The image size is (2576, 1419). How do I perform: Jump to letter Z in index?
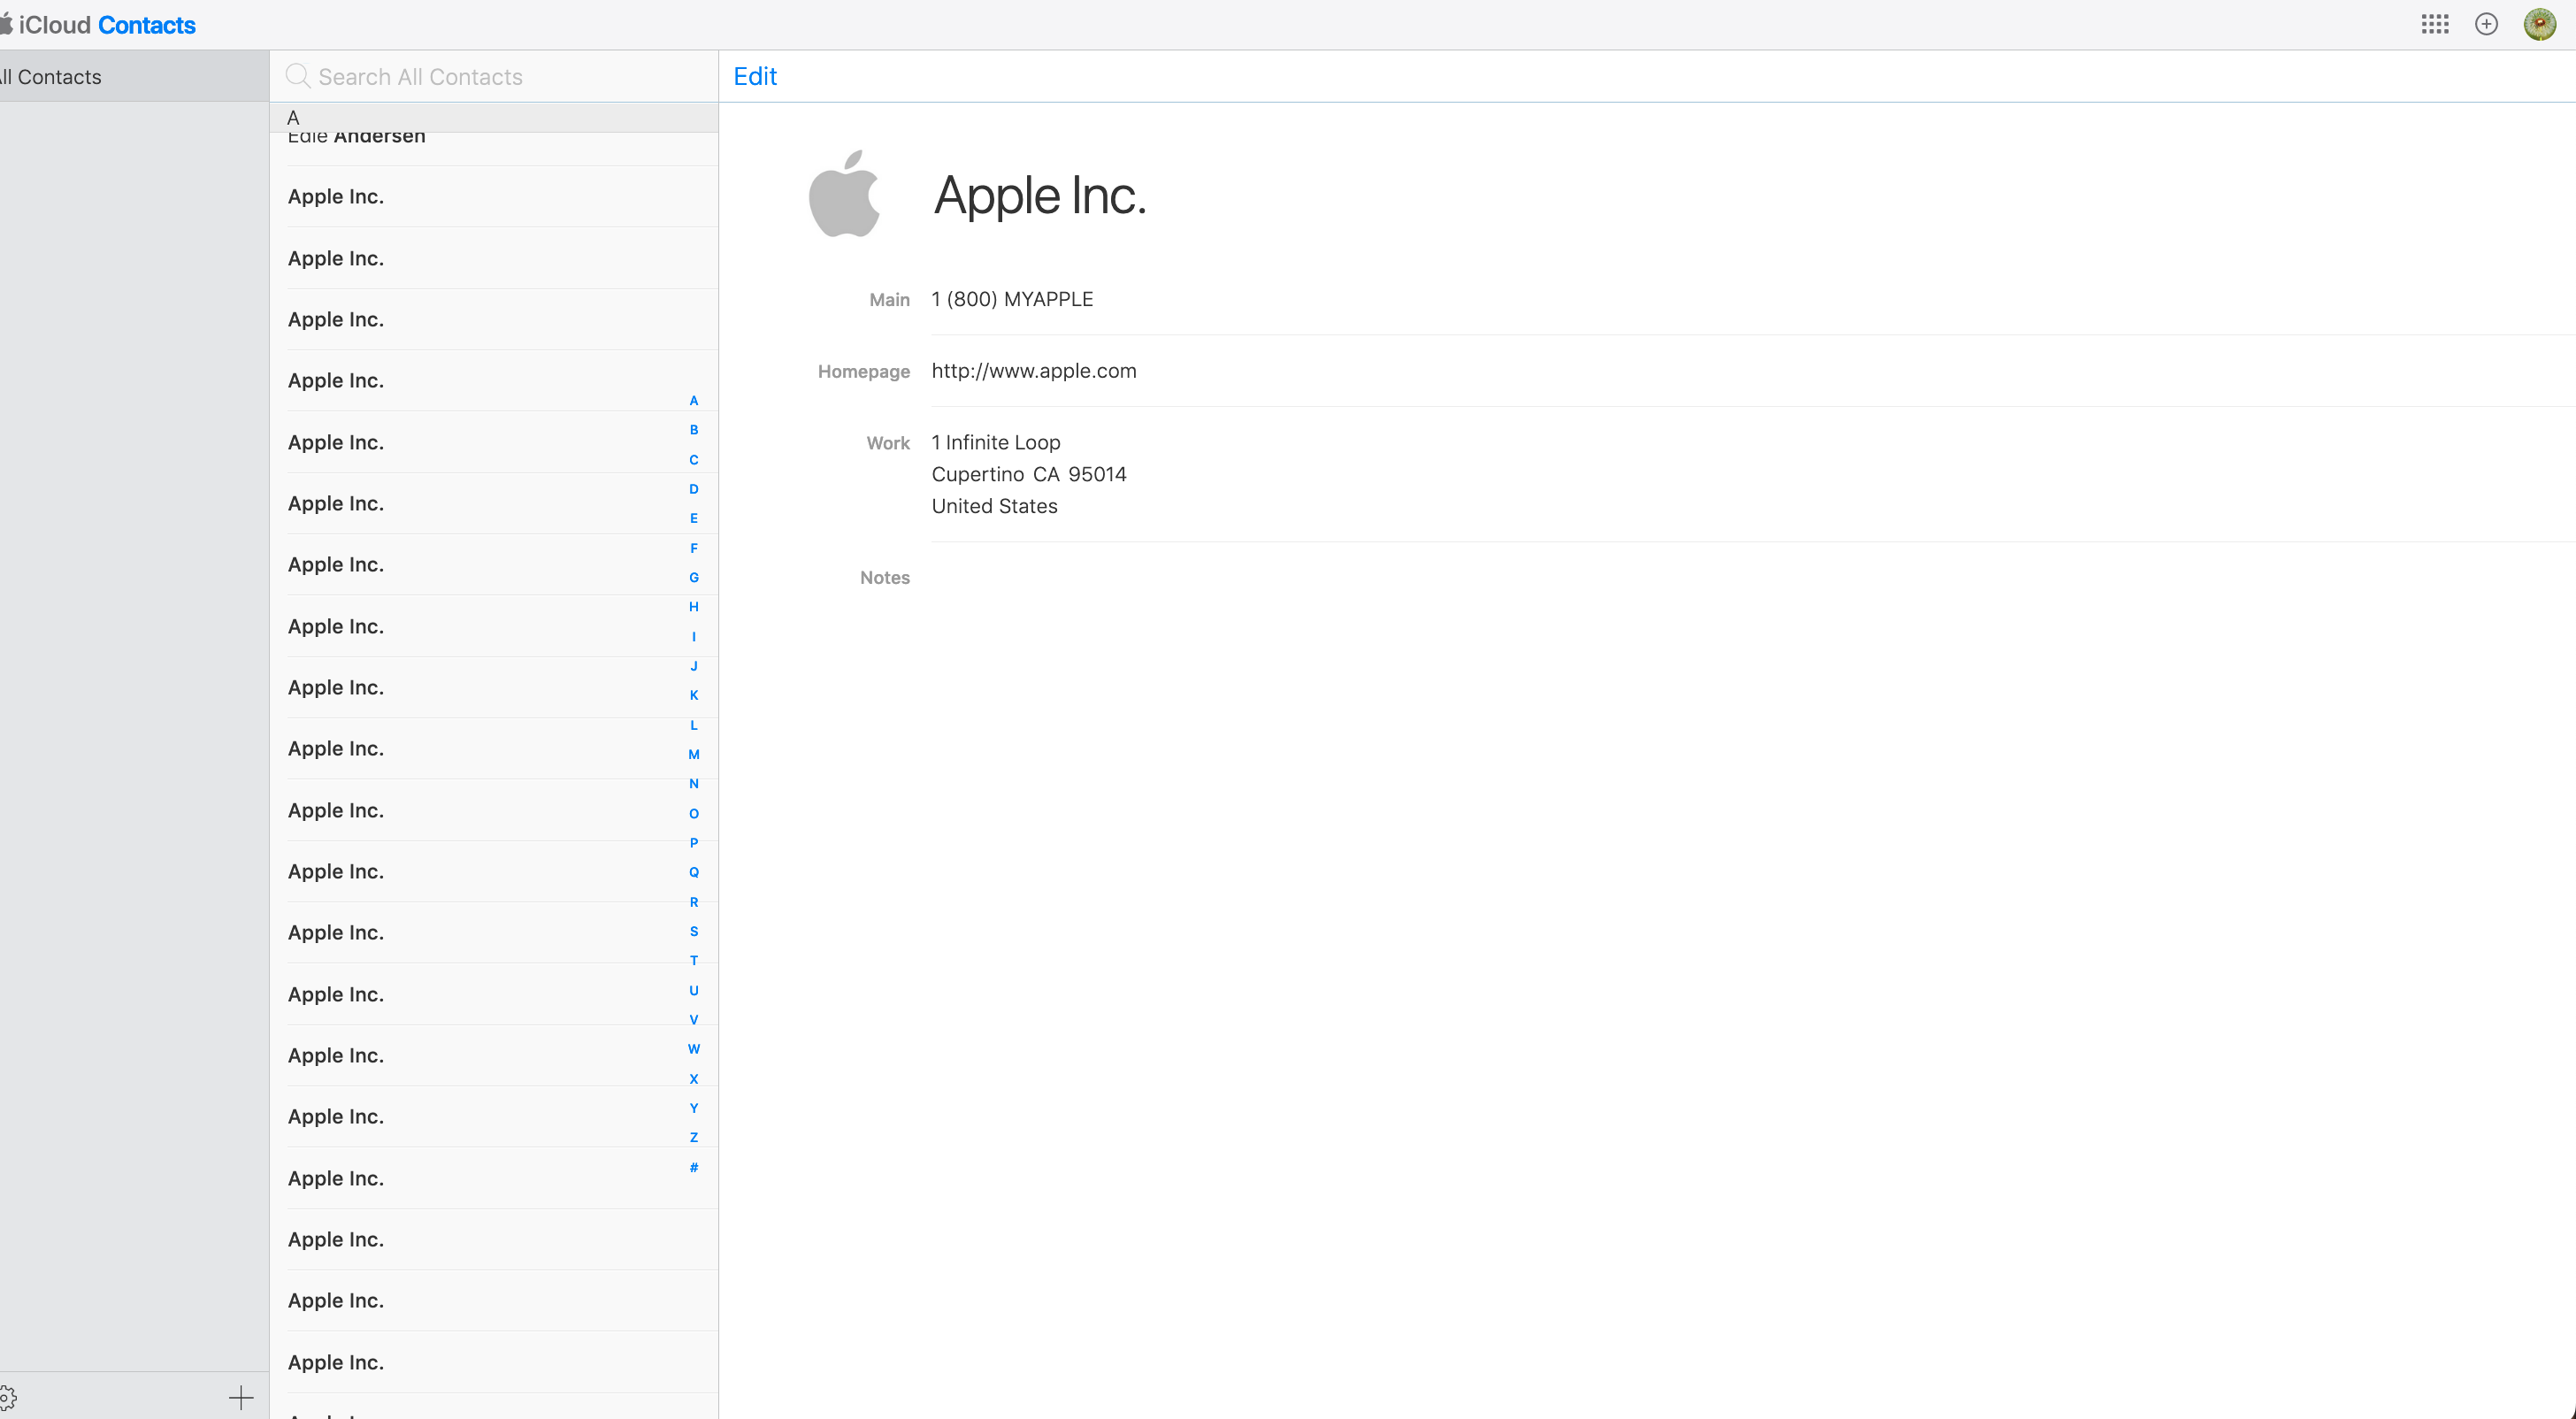(x=694, y=1137)
